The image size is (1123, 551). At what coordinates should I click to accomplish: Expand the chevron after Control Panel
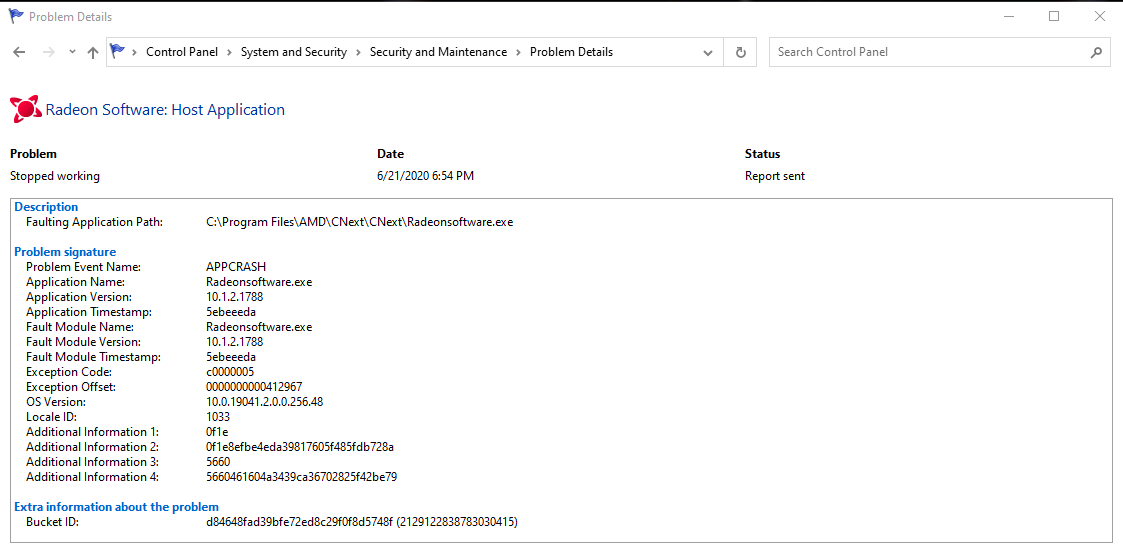point(230,52)
